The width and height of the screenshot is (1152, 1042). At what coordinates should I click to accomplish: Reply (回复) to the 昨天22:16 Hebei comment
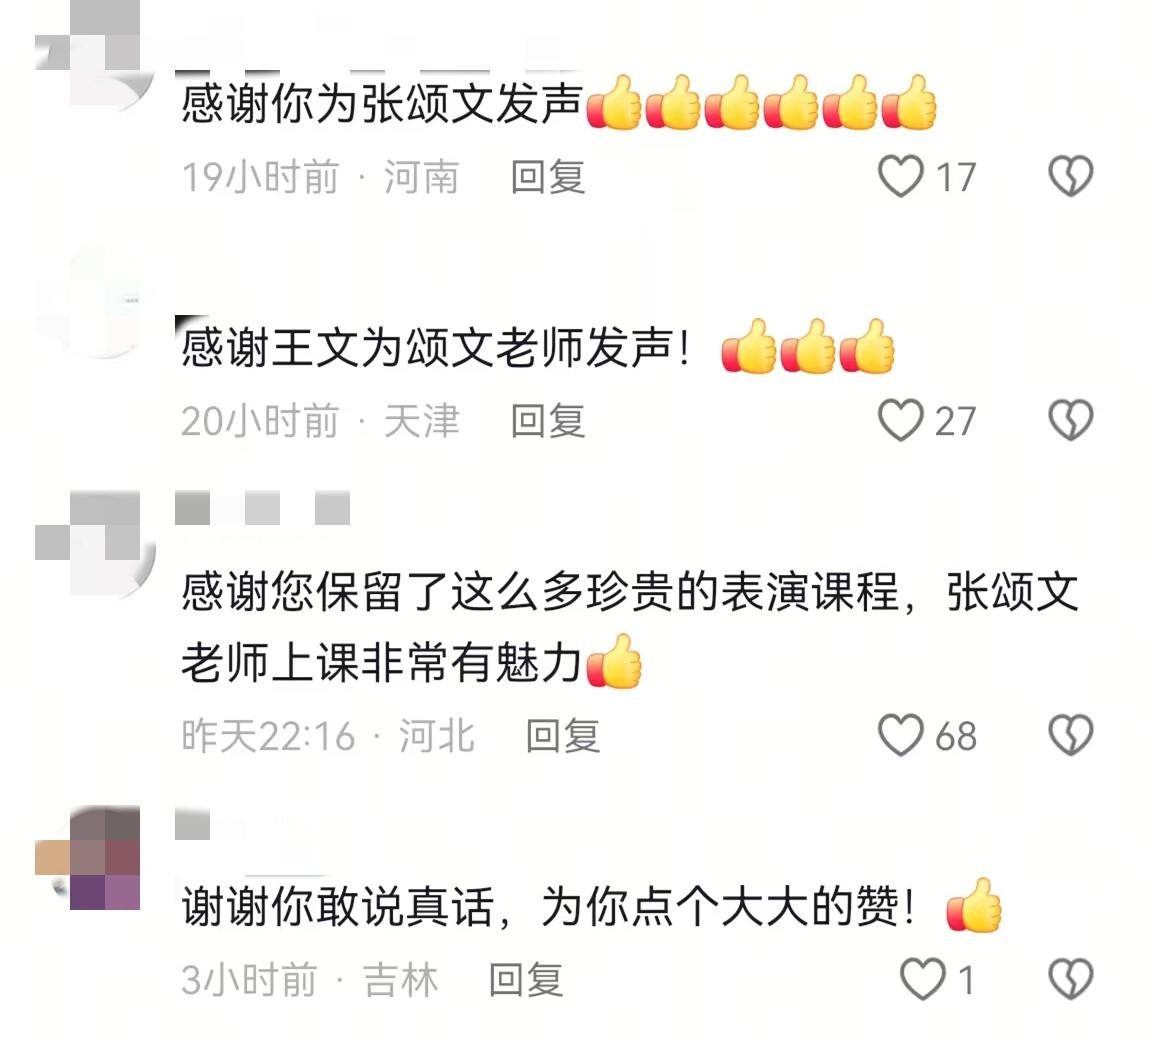[564, 736]
